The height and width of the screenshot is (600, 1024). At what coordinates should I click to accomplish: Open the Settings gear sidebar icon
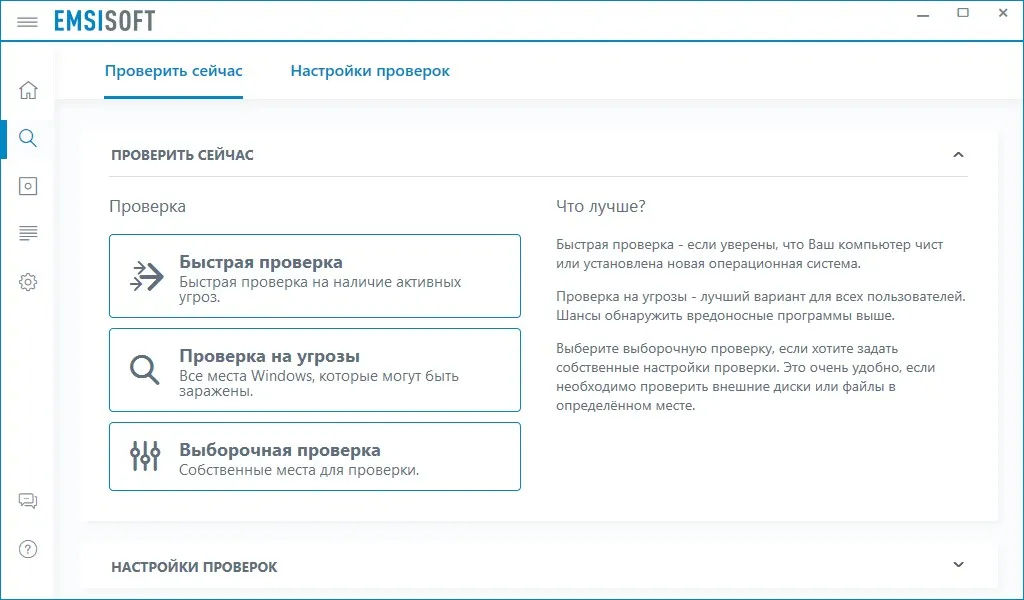coord(27,282)
